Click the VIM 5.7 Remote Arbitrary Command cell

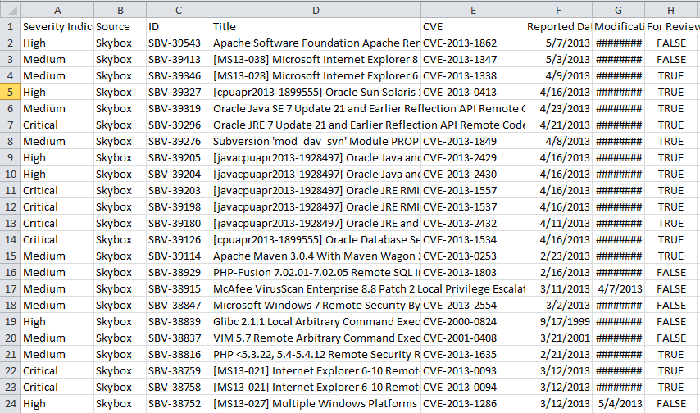point(316,338)
